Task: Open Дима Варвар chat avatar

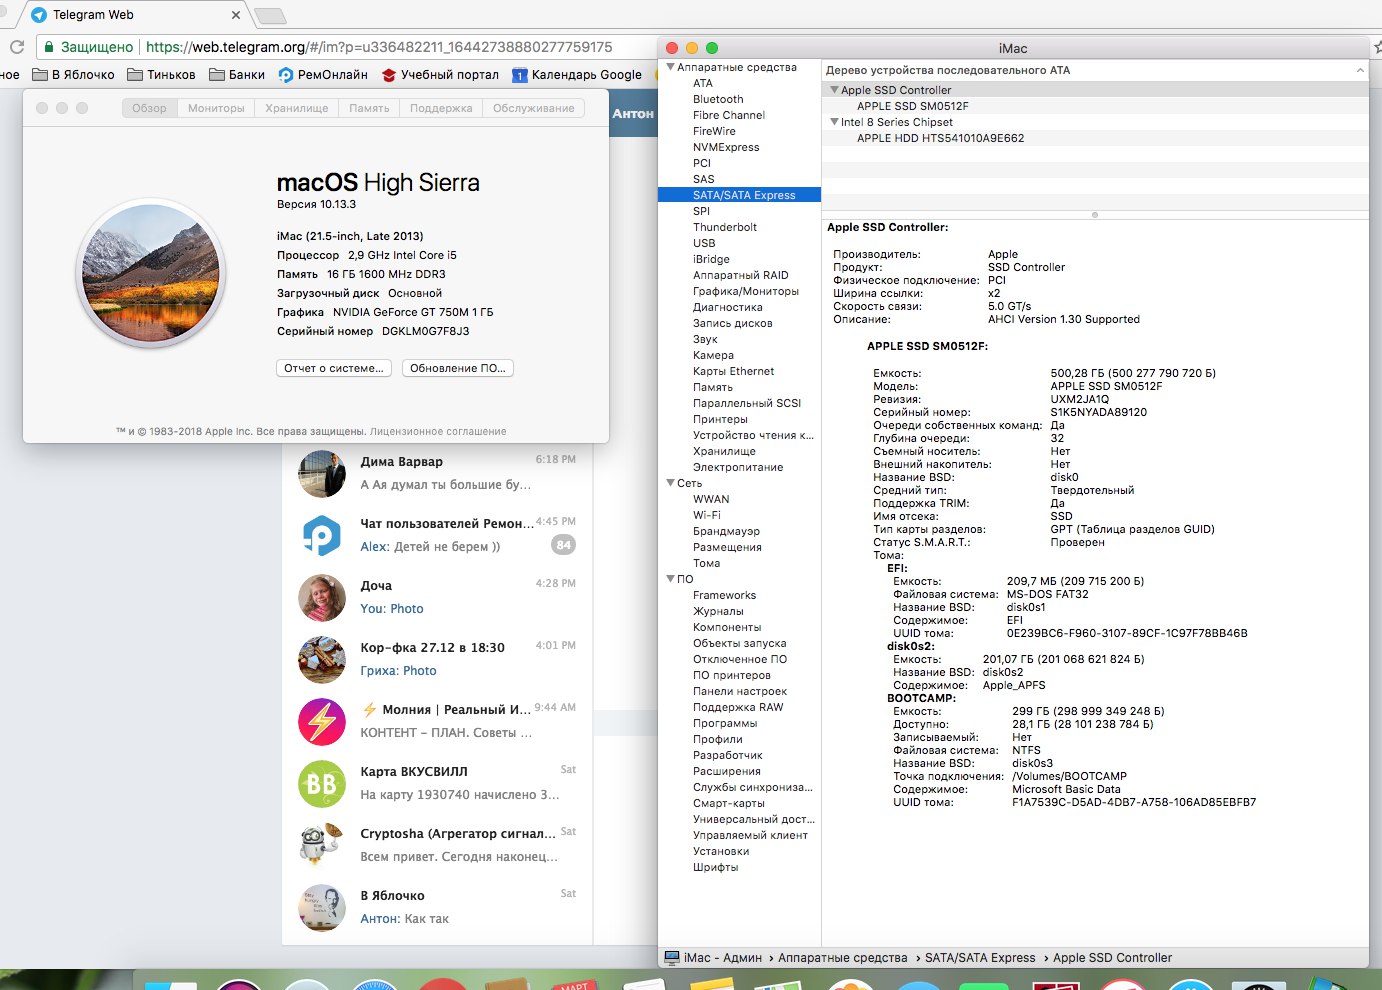Action: tap(322, 474)
